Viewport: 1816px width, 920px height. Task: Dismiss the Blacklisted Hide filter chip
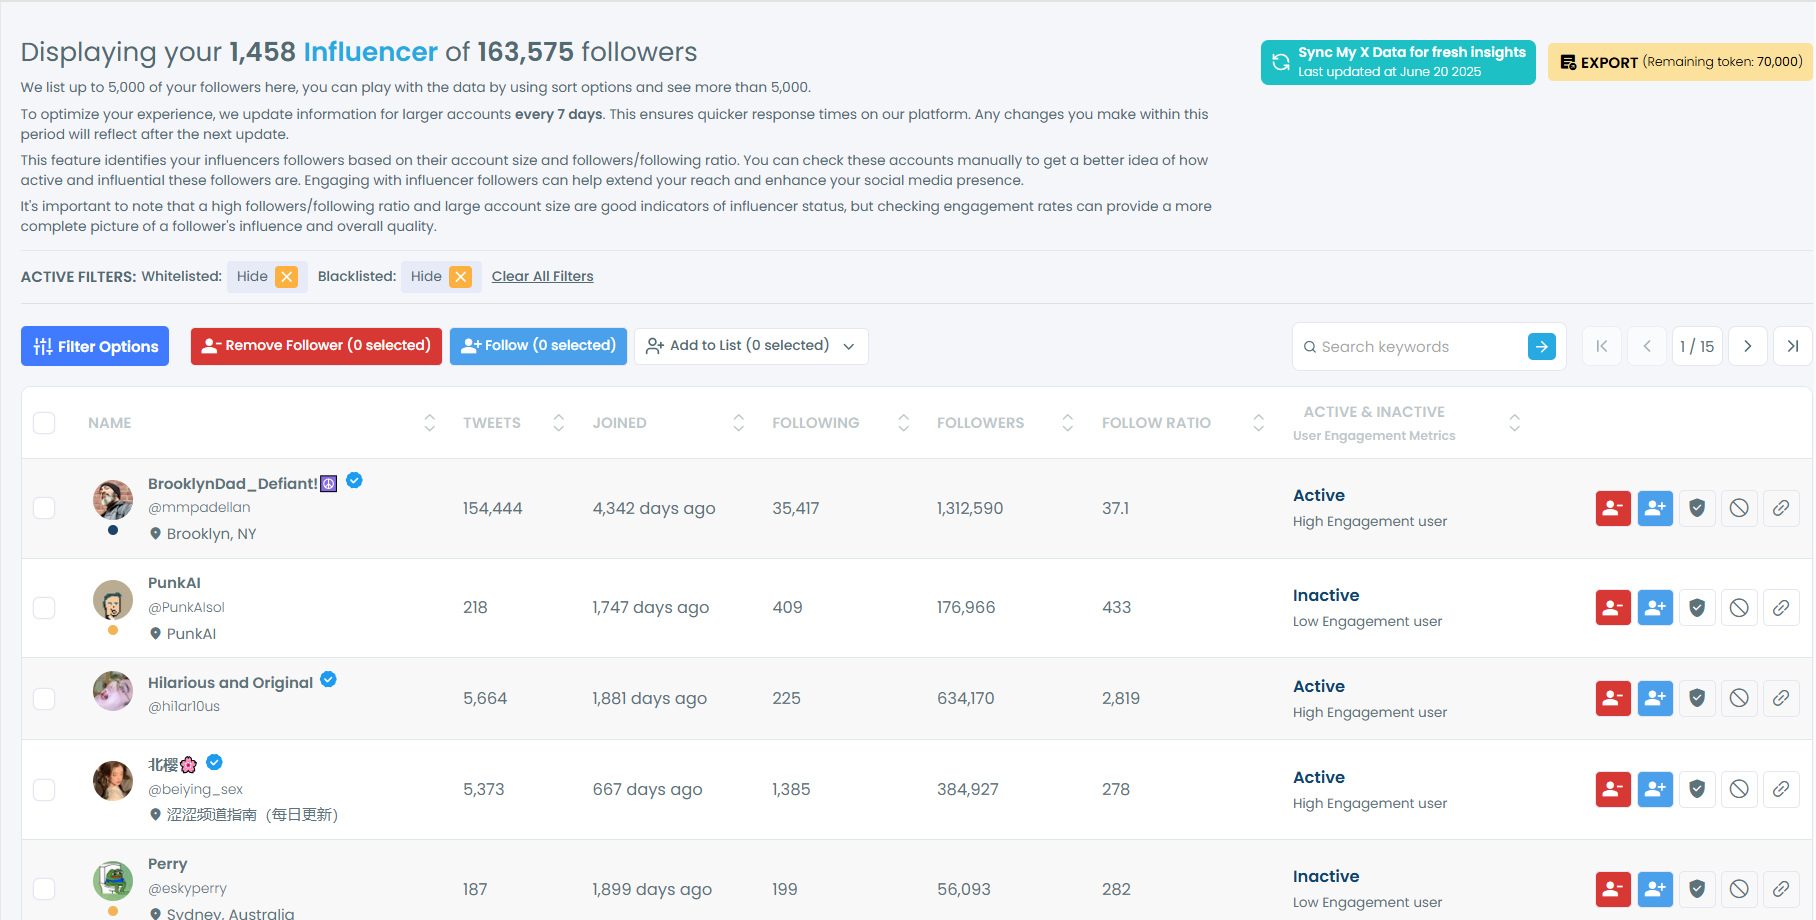[461, 276]
